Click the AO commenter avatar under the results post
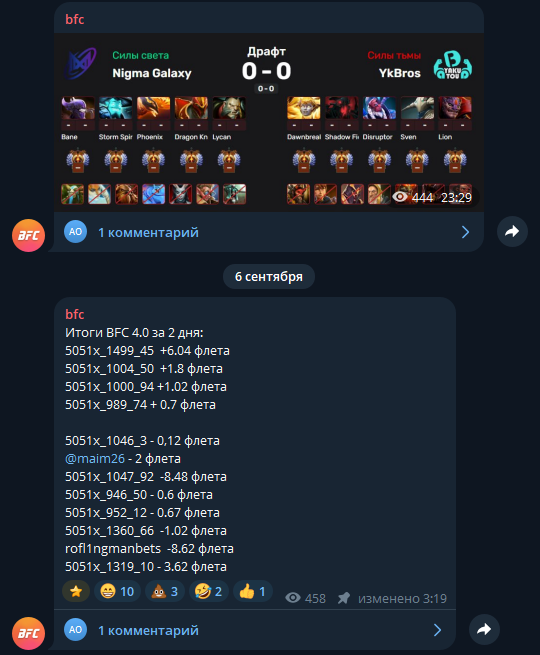 76,630
